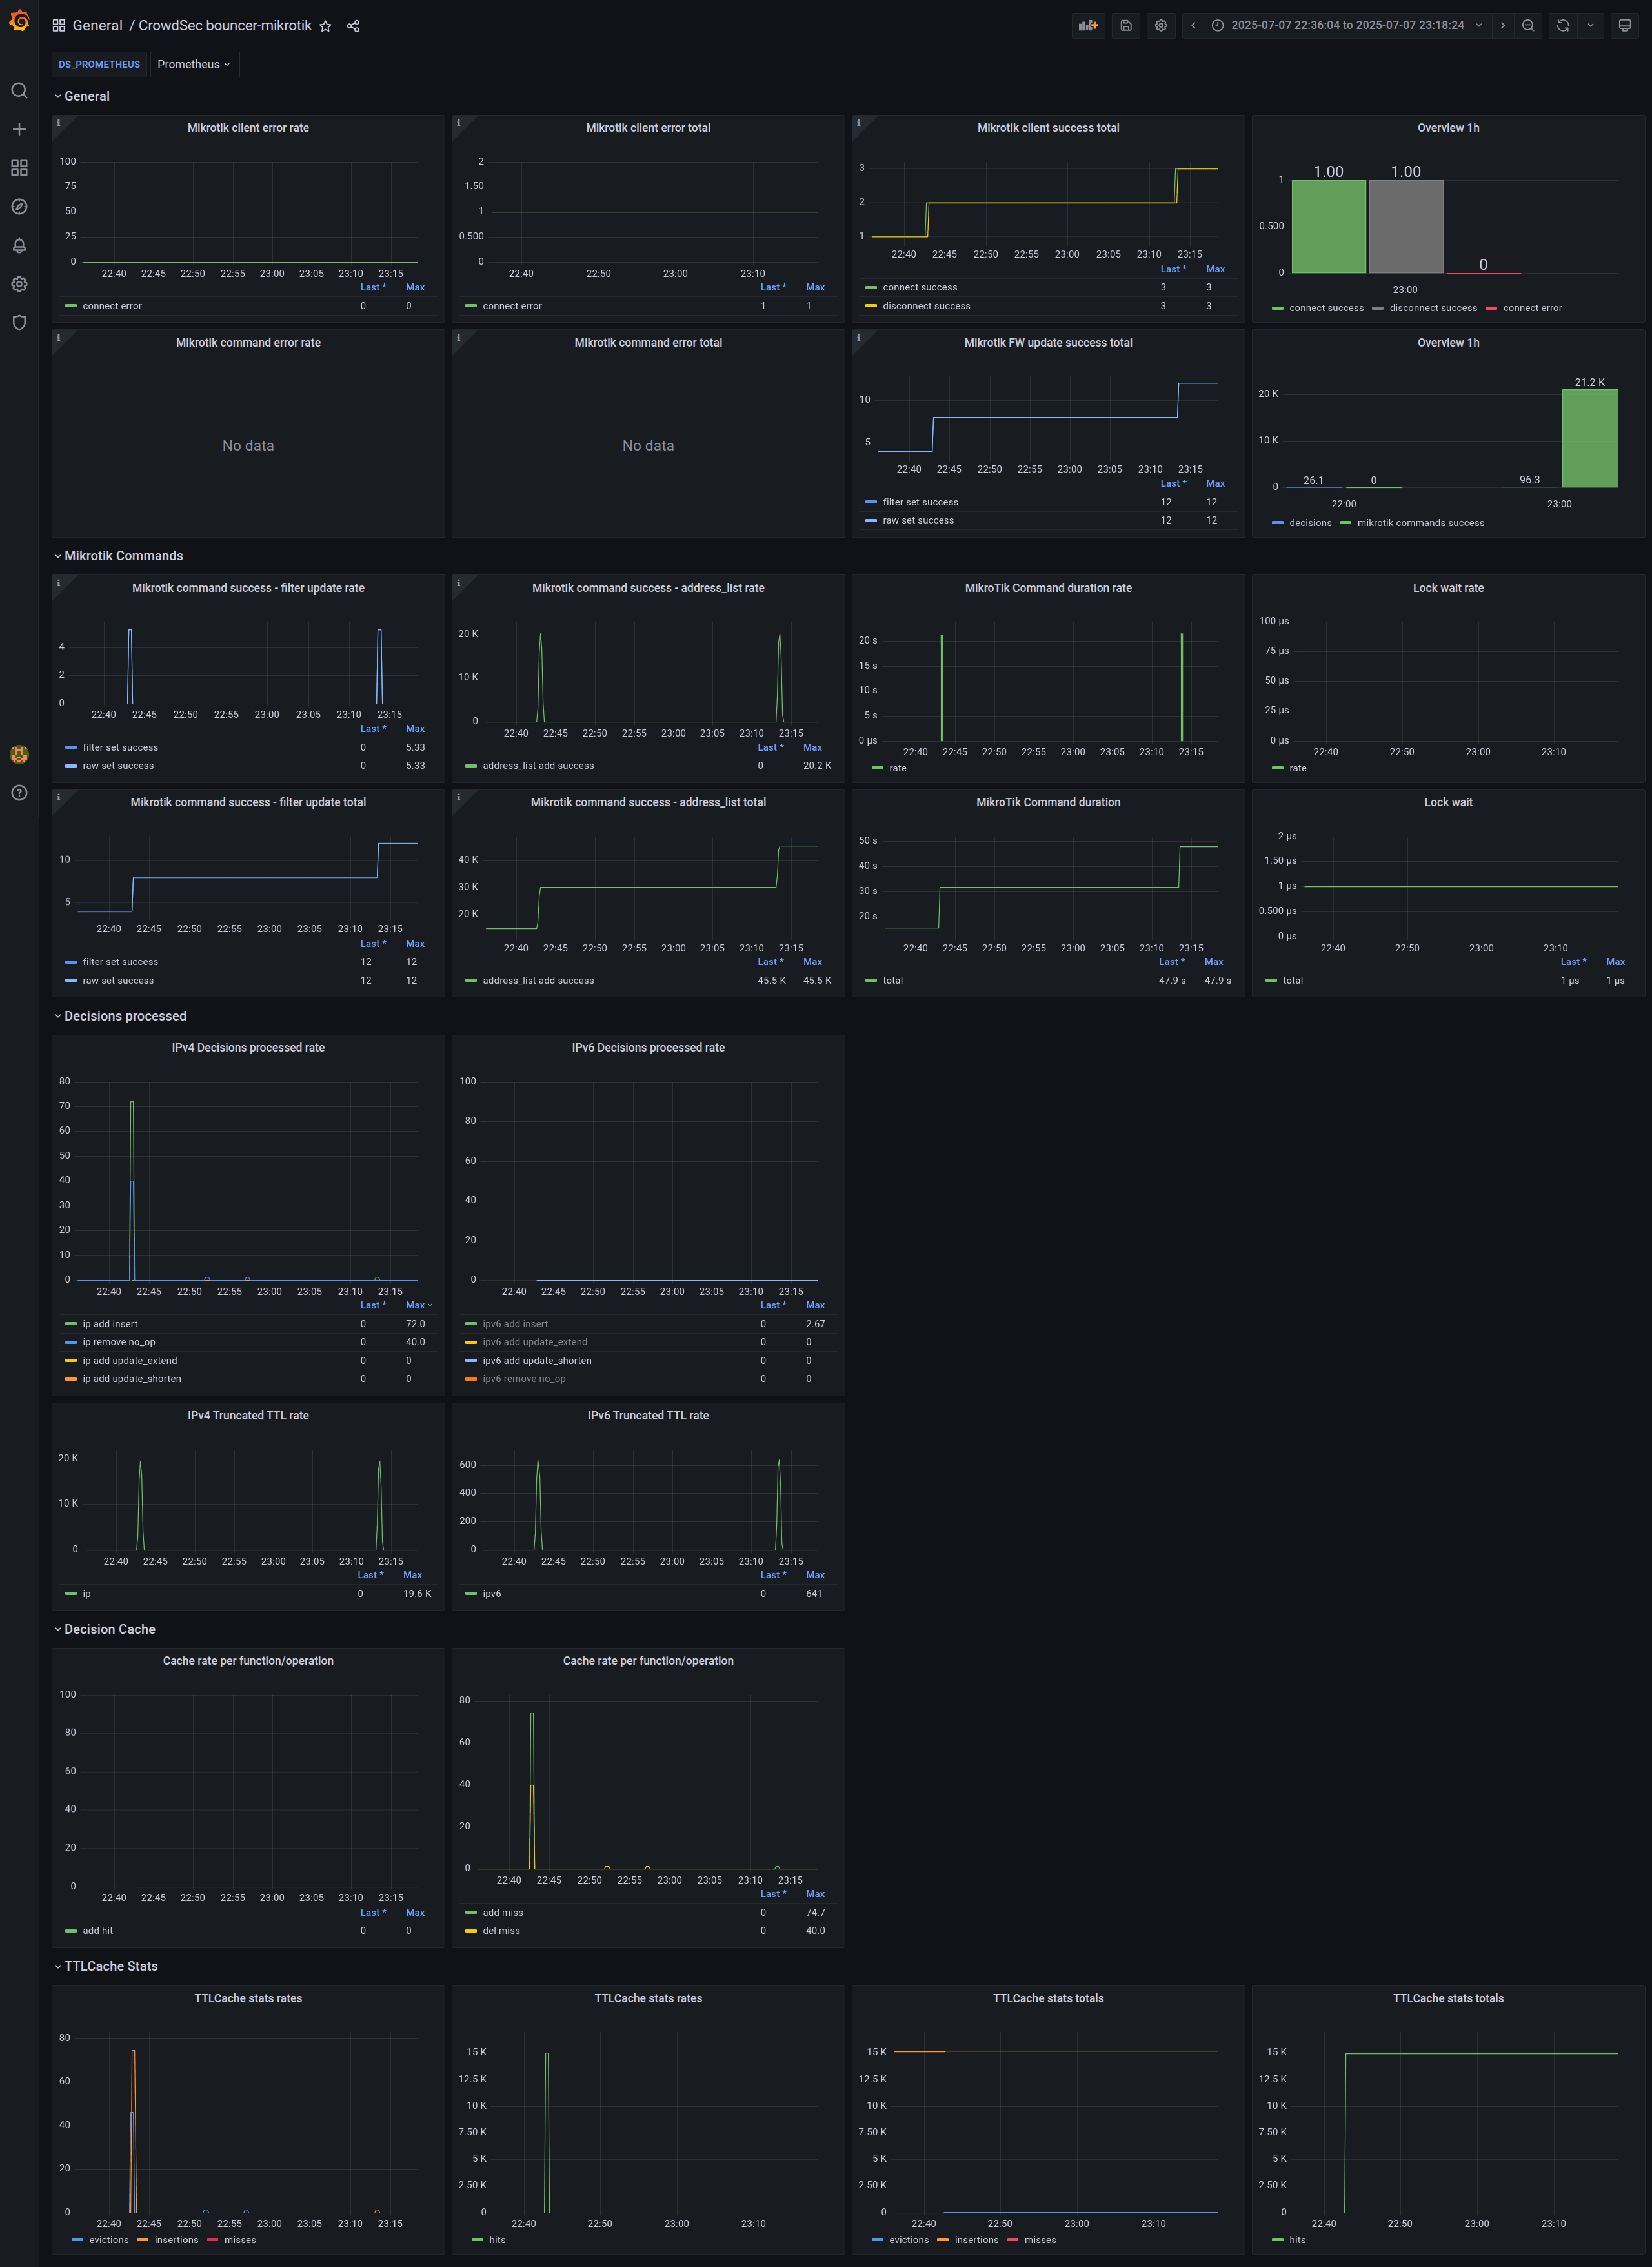Sort filter update total legend by Last
Screen dimensions: 1652x2267
[x=373, y=944]
